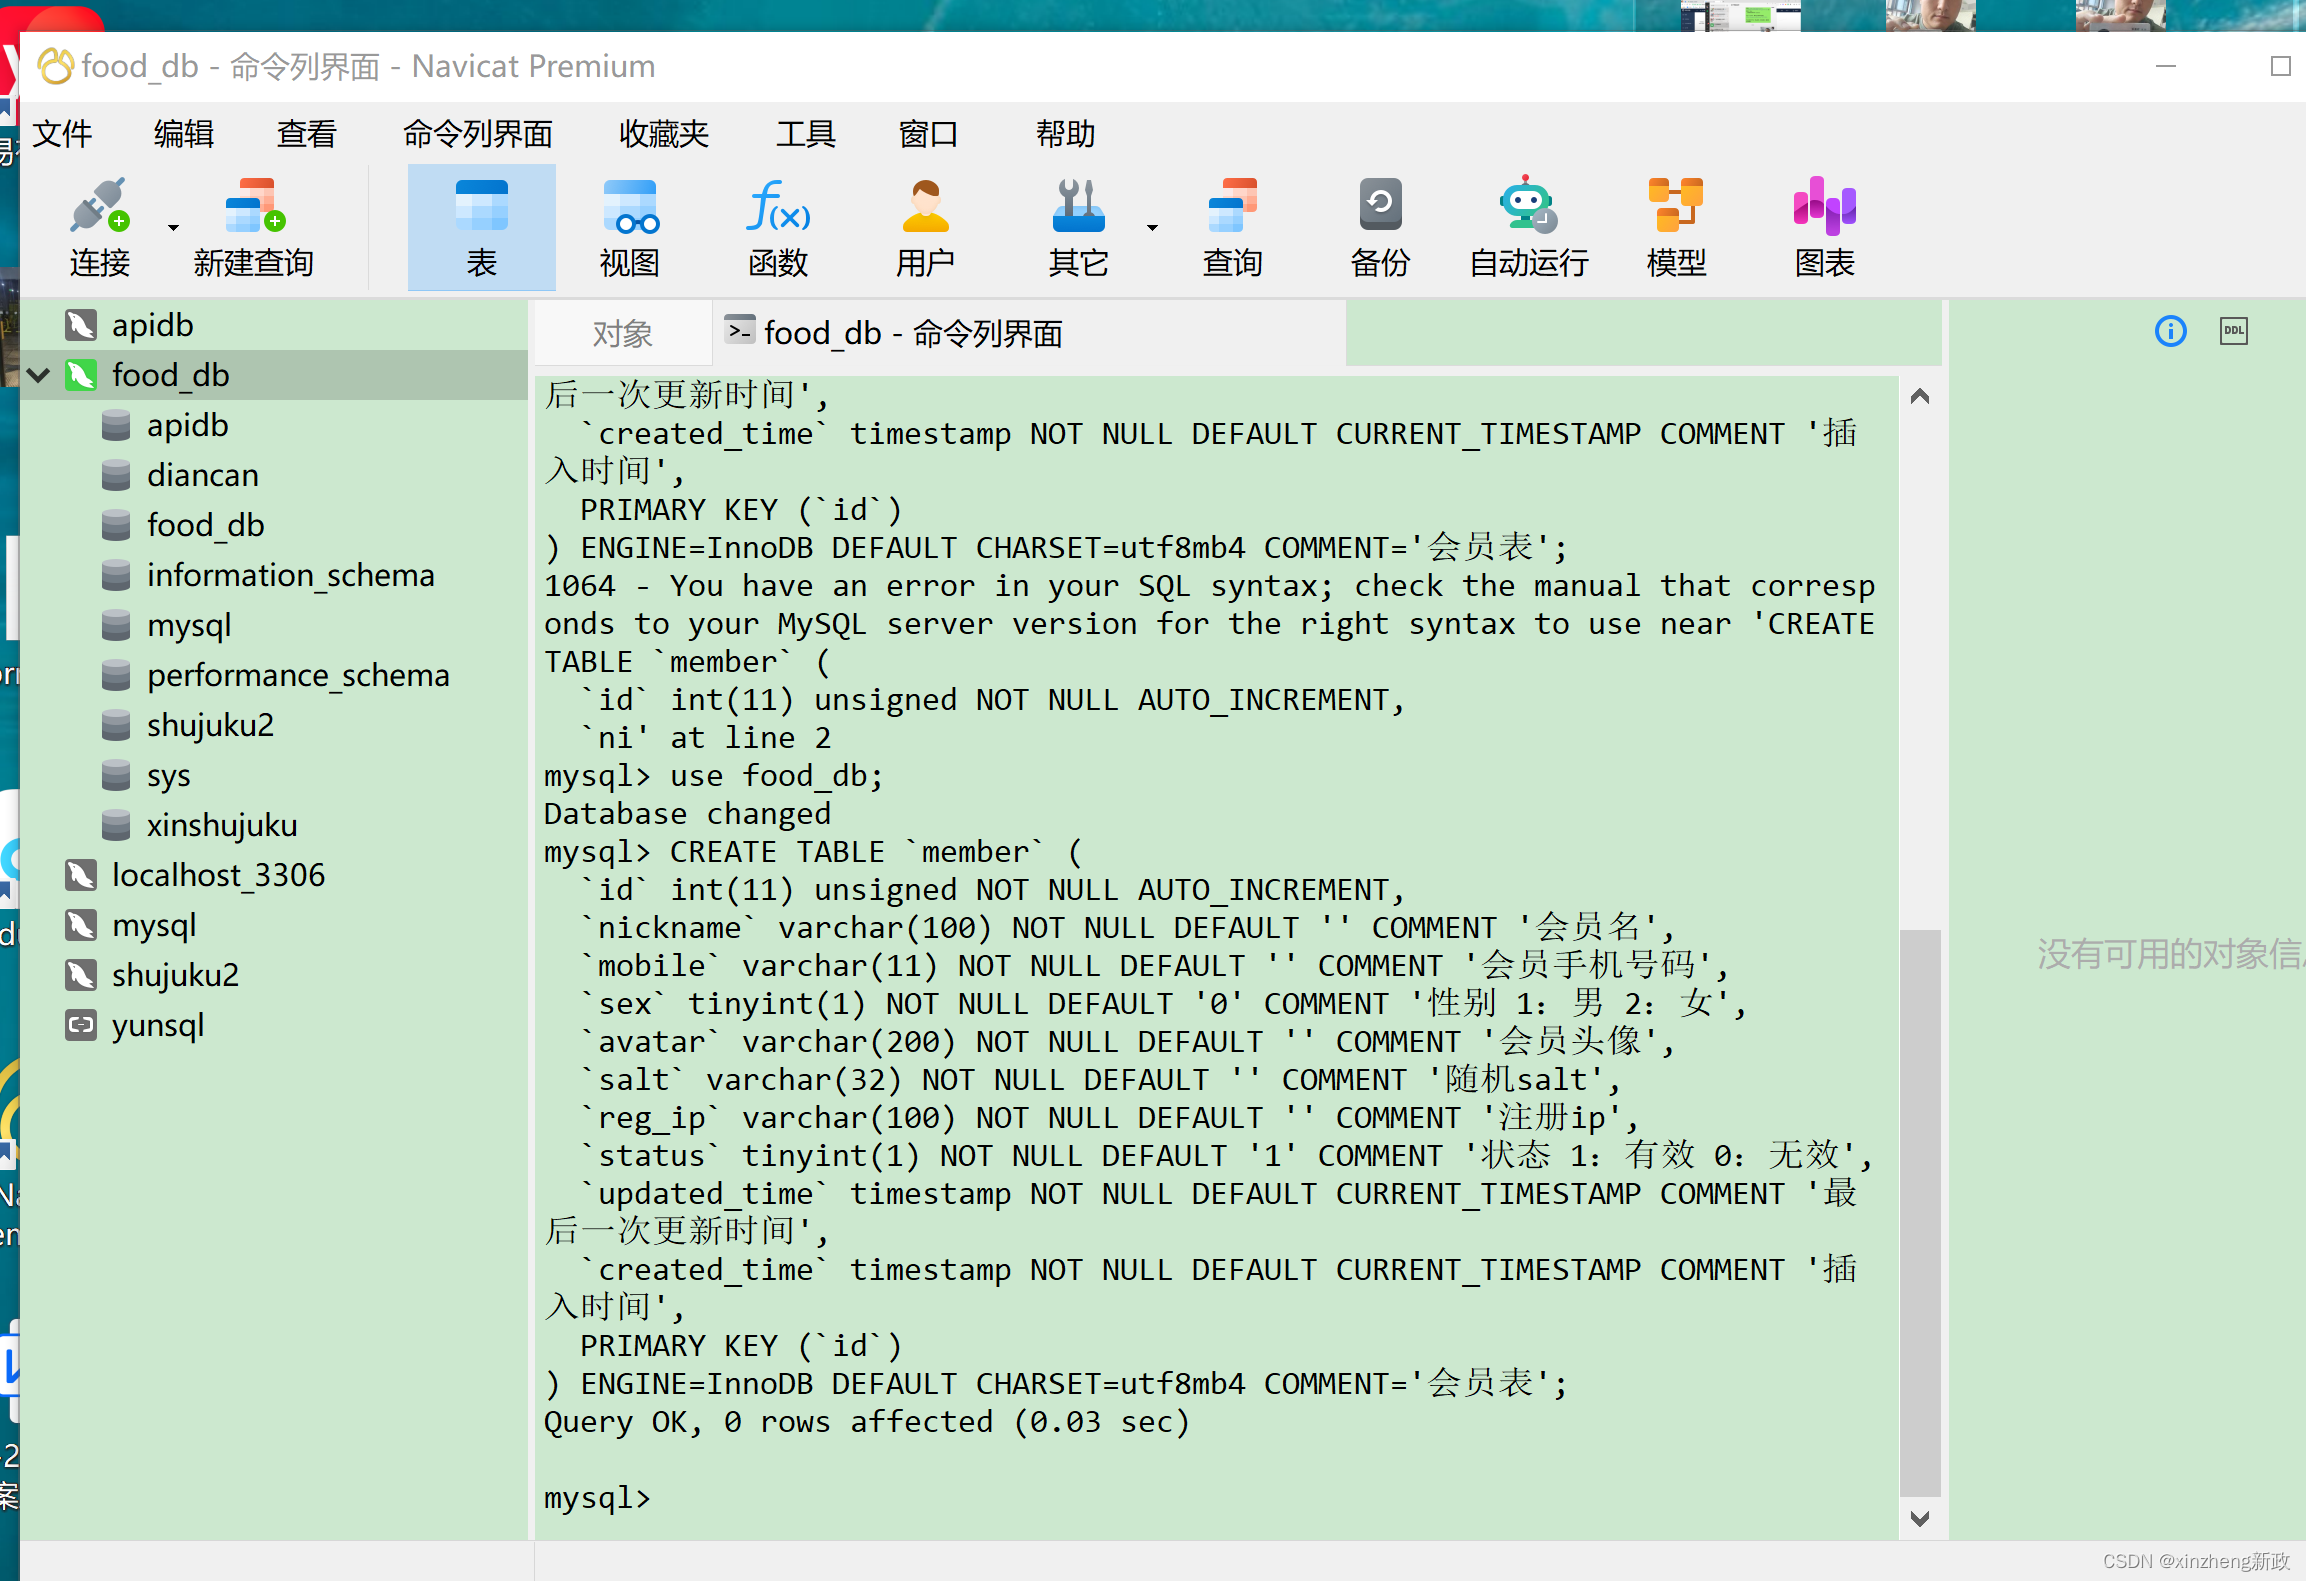Switch to the 对象 tab

[622, 333]
